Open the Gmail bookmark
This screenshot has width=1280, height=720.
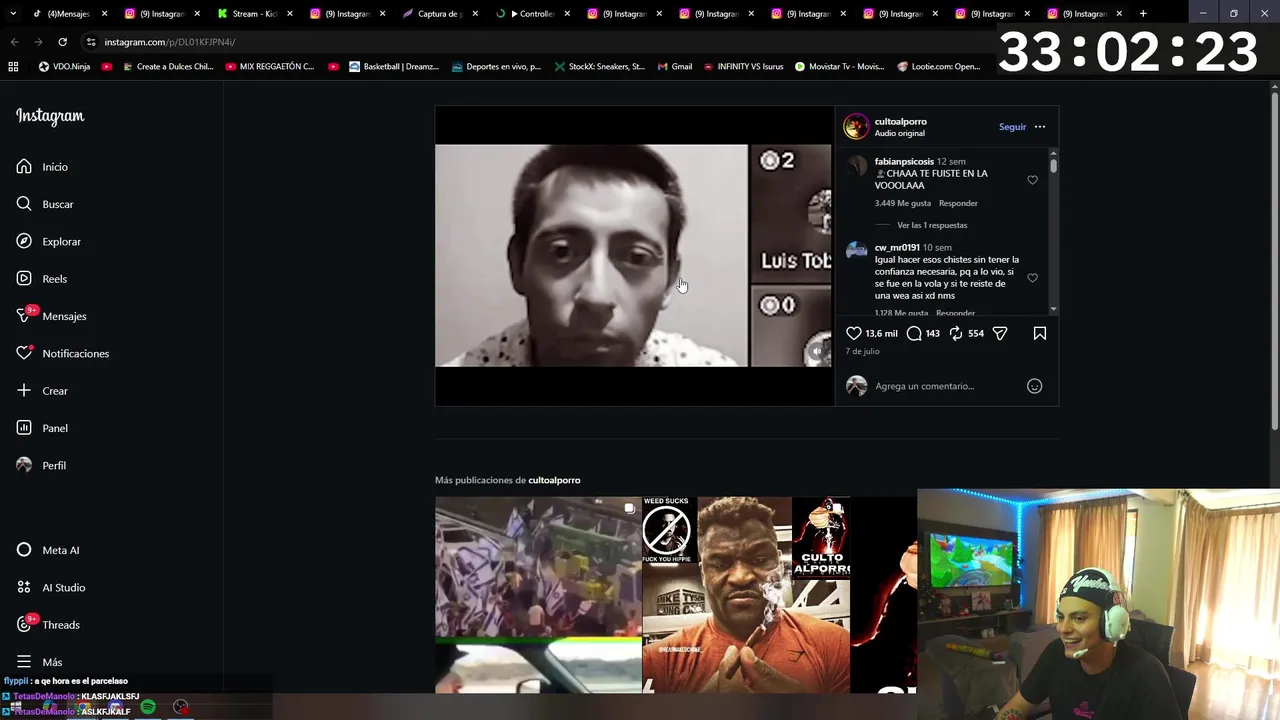675,67
